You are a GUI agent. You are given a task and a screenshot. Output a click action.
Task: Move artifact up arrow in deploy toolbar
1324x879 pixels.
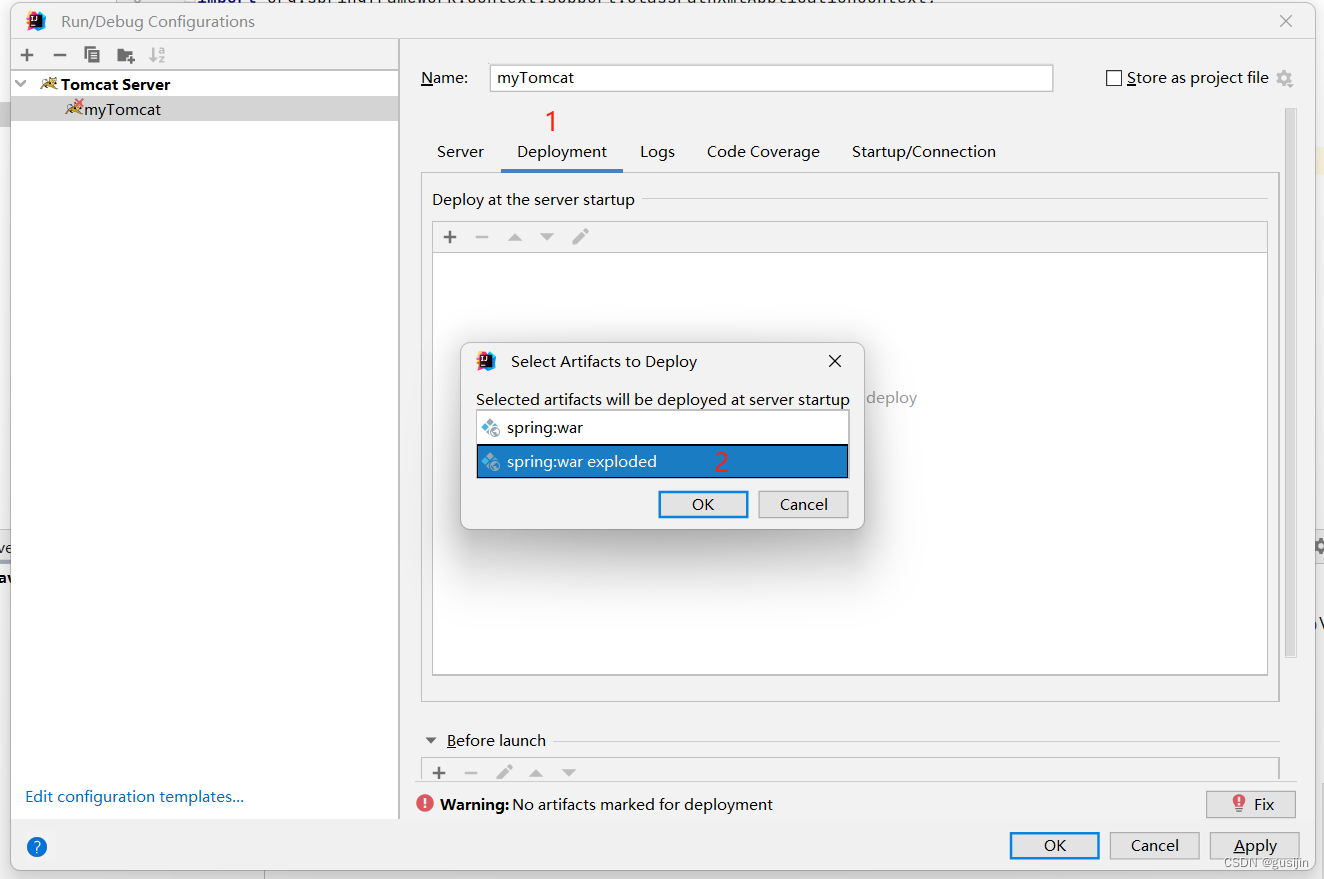pos(515,237)
